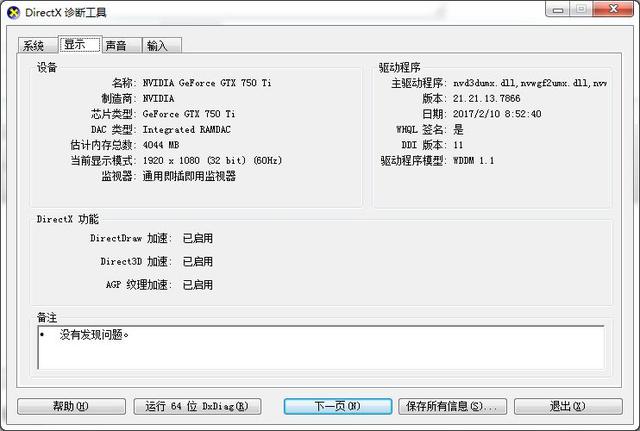Go to the 输入 tab

[162, 45]
